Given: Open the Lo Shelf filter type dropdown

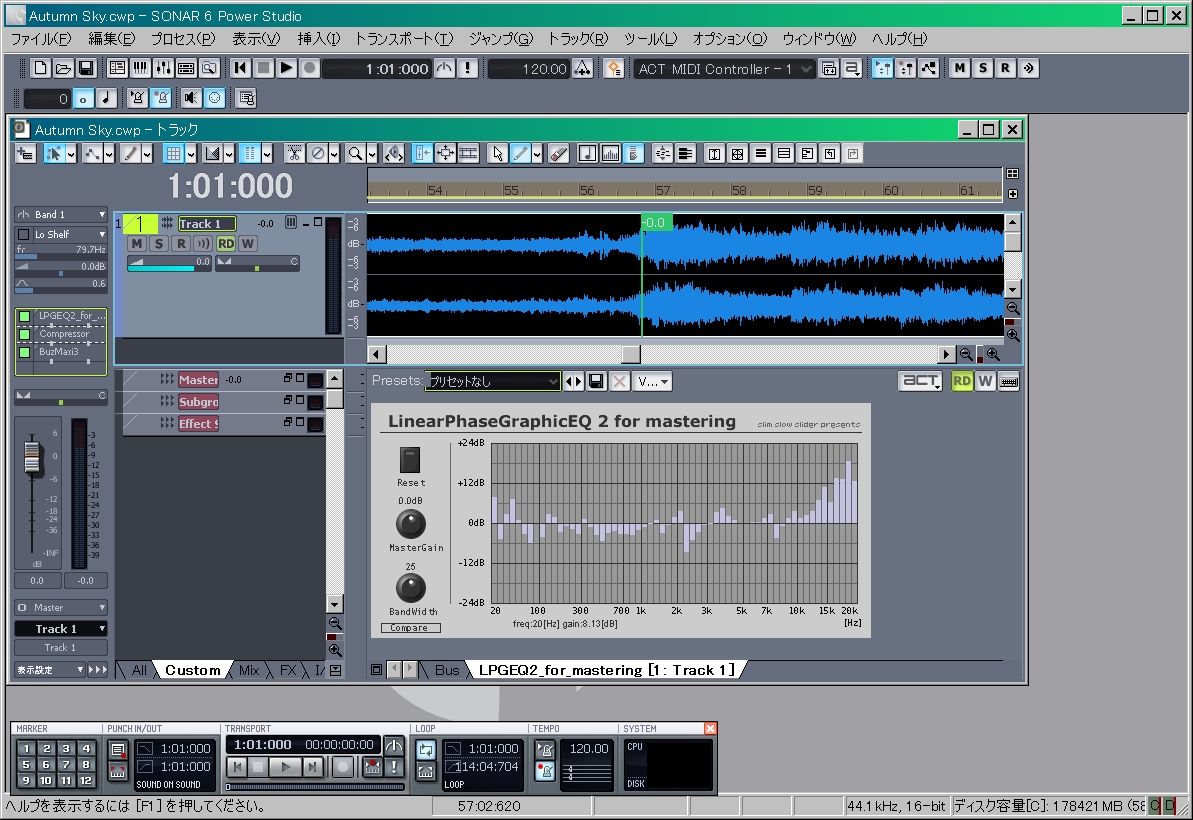Looking at the screenshot, I should [102, 234].
